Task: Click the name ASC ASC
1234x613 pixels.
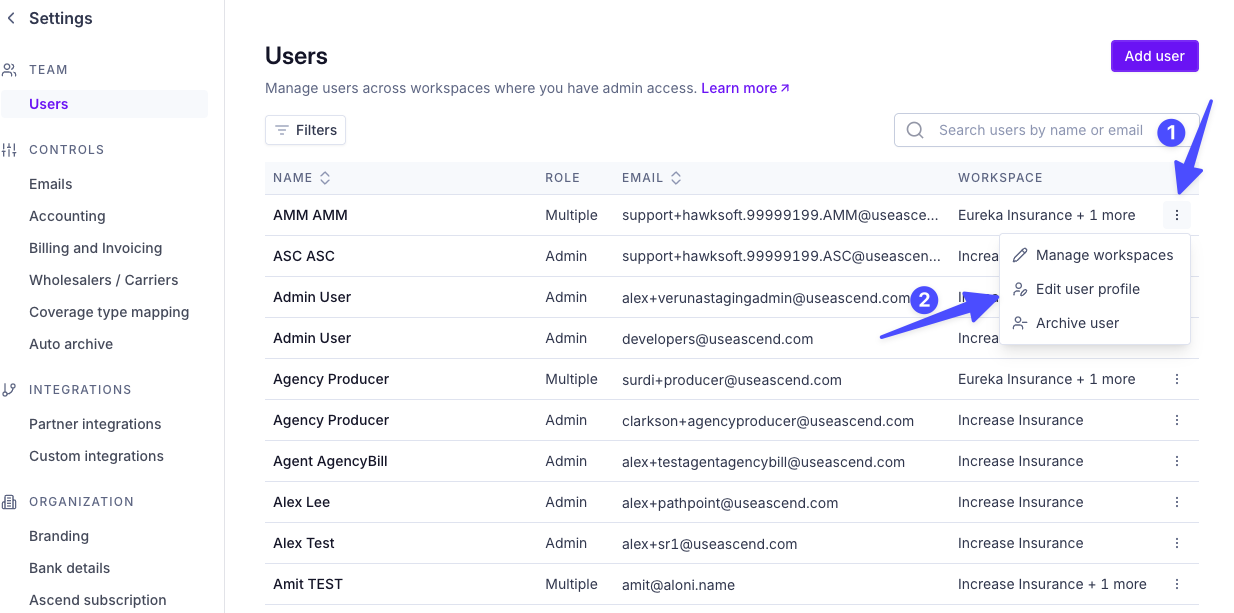Action: coord(304,256)
